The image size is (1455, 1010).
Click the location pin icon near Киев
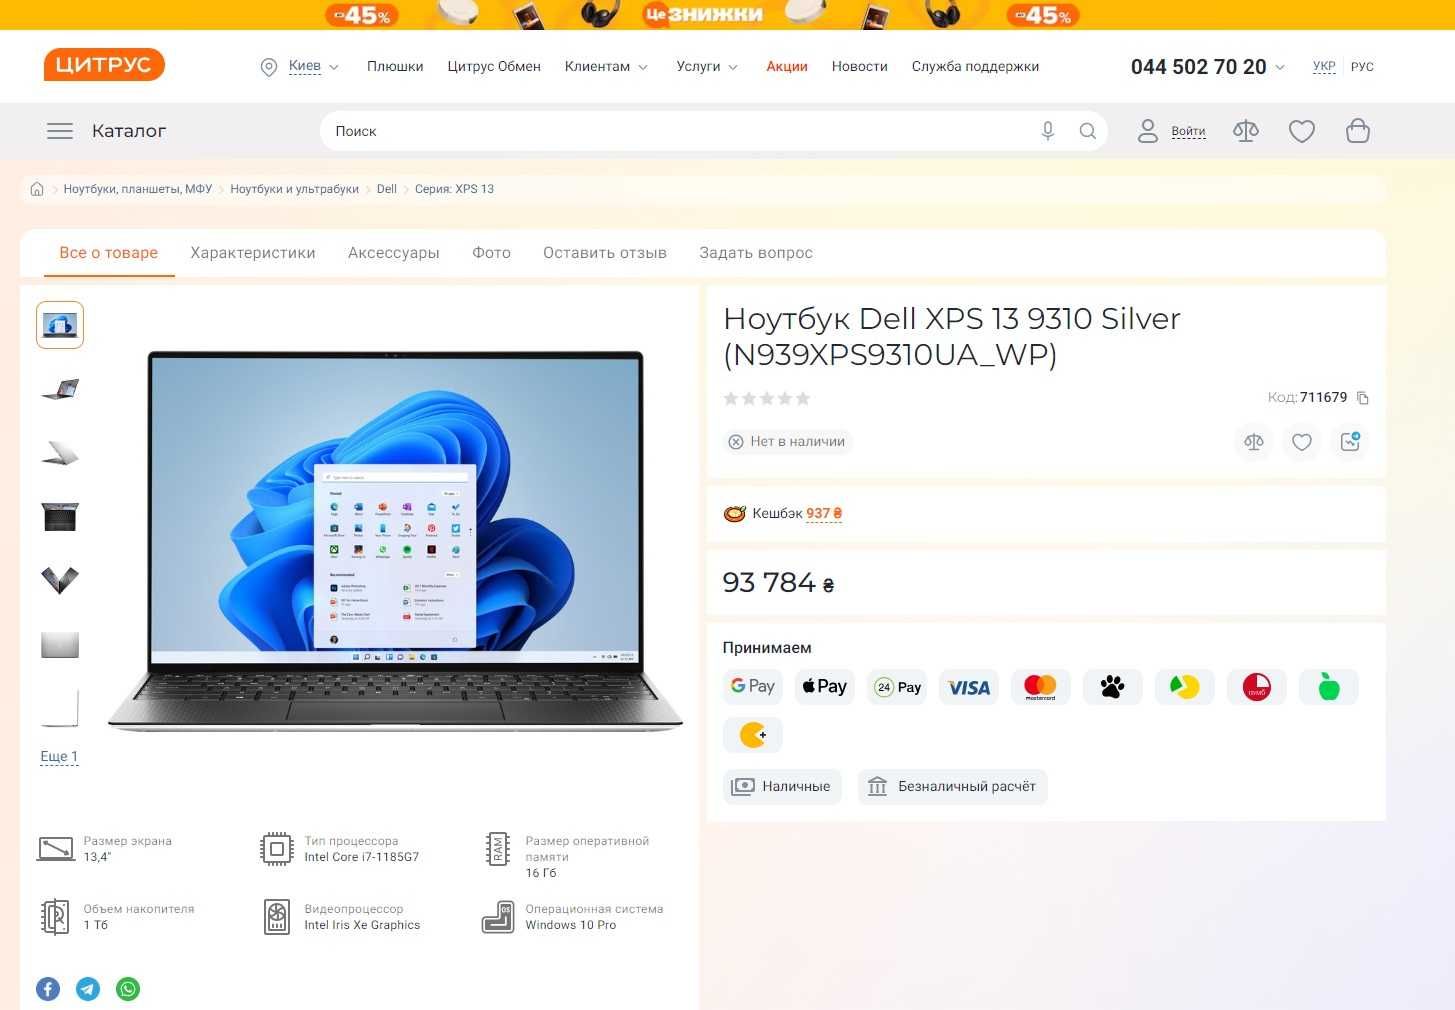coord(268,67)
